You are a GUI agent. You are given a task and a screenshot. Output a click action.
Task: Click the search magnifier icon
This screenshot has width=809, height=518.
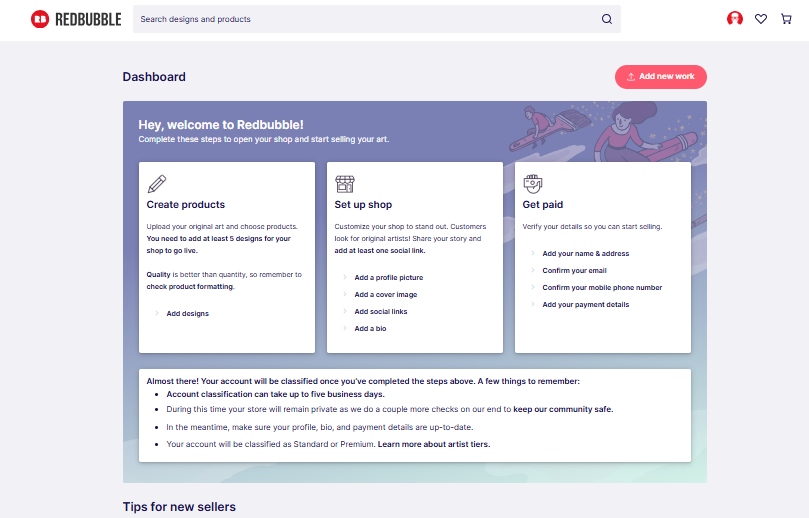coord(606,19)
